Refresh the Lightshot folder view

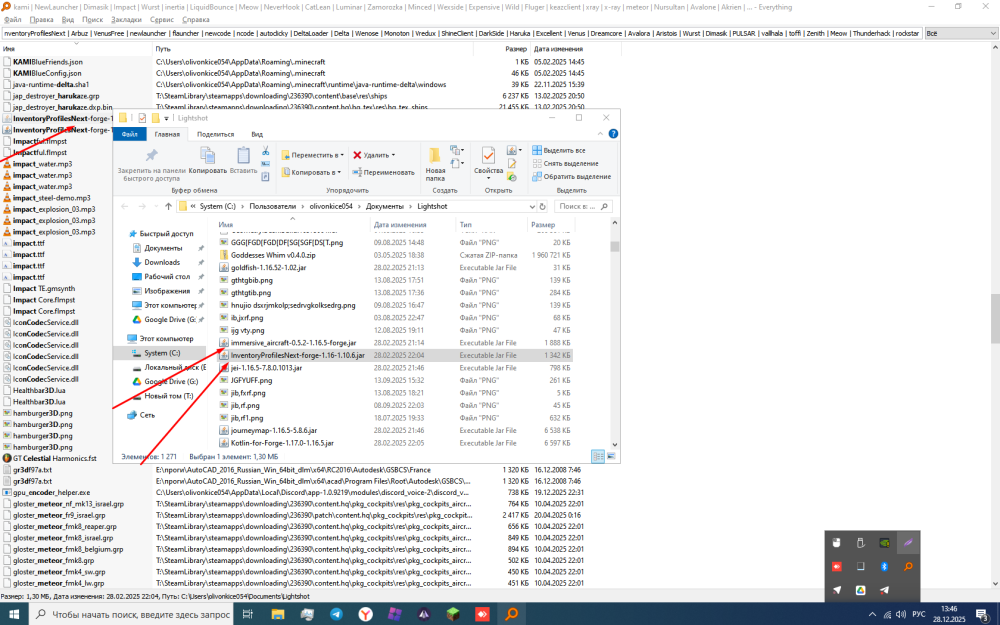[x=543, y=206]
